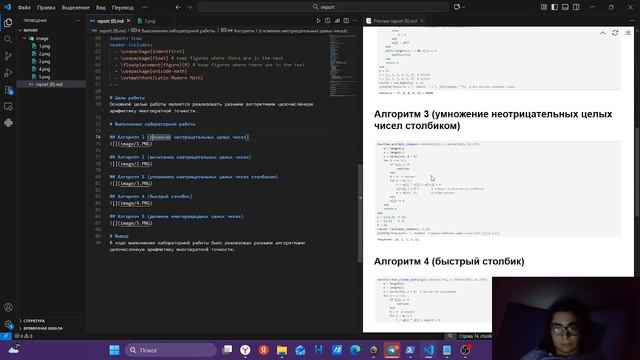Open 2.png in the explorer tree
This screenshot has width=640, height=360.
coord(44,54)
